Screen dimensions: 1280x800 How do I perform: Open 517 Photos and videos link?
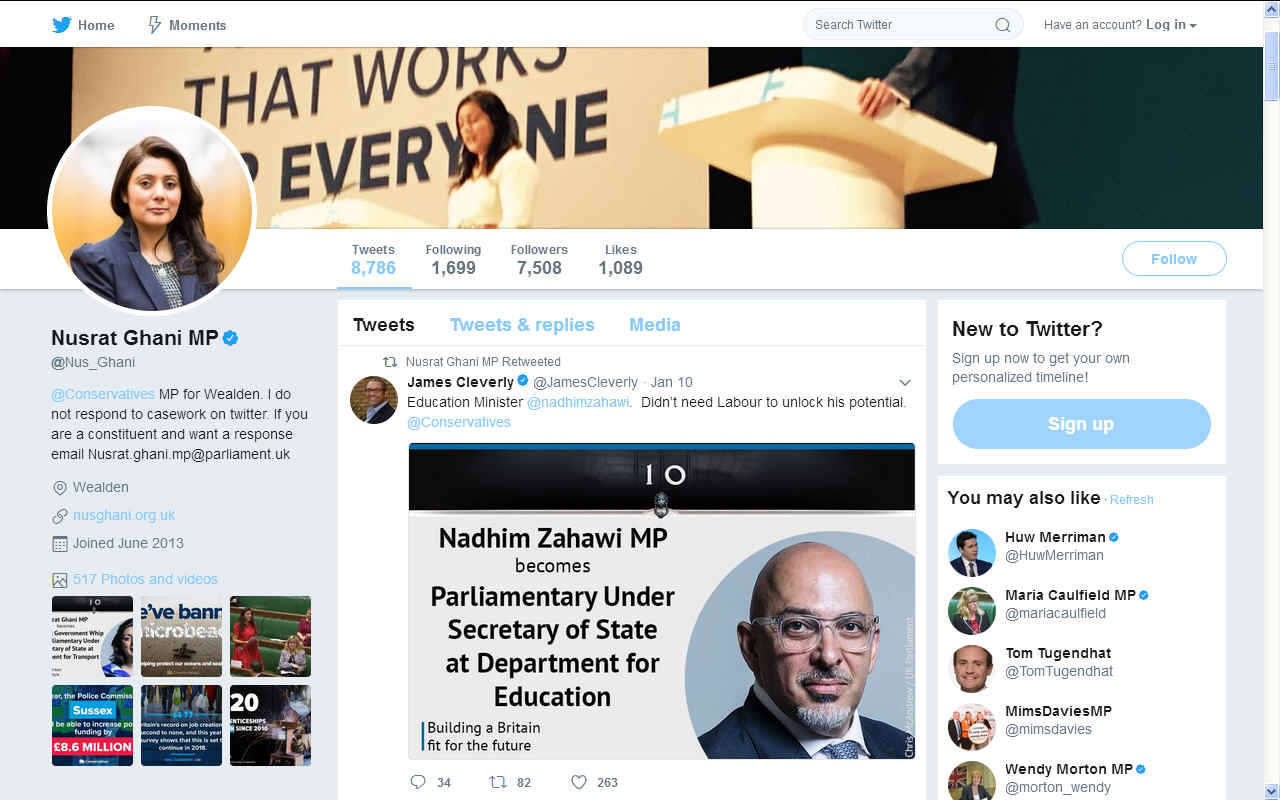tap(145, 579)
